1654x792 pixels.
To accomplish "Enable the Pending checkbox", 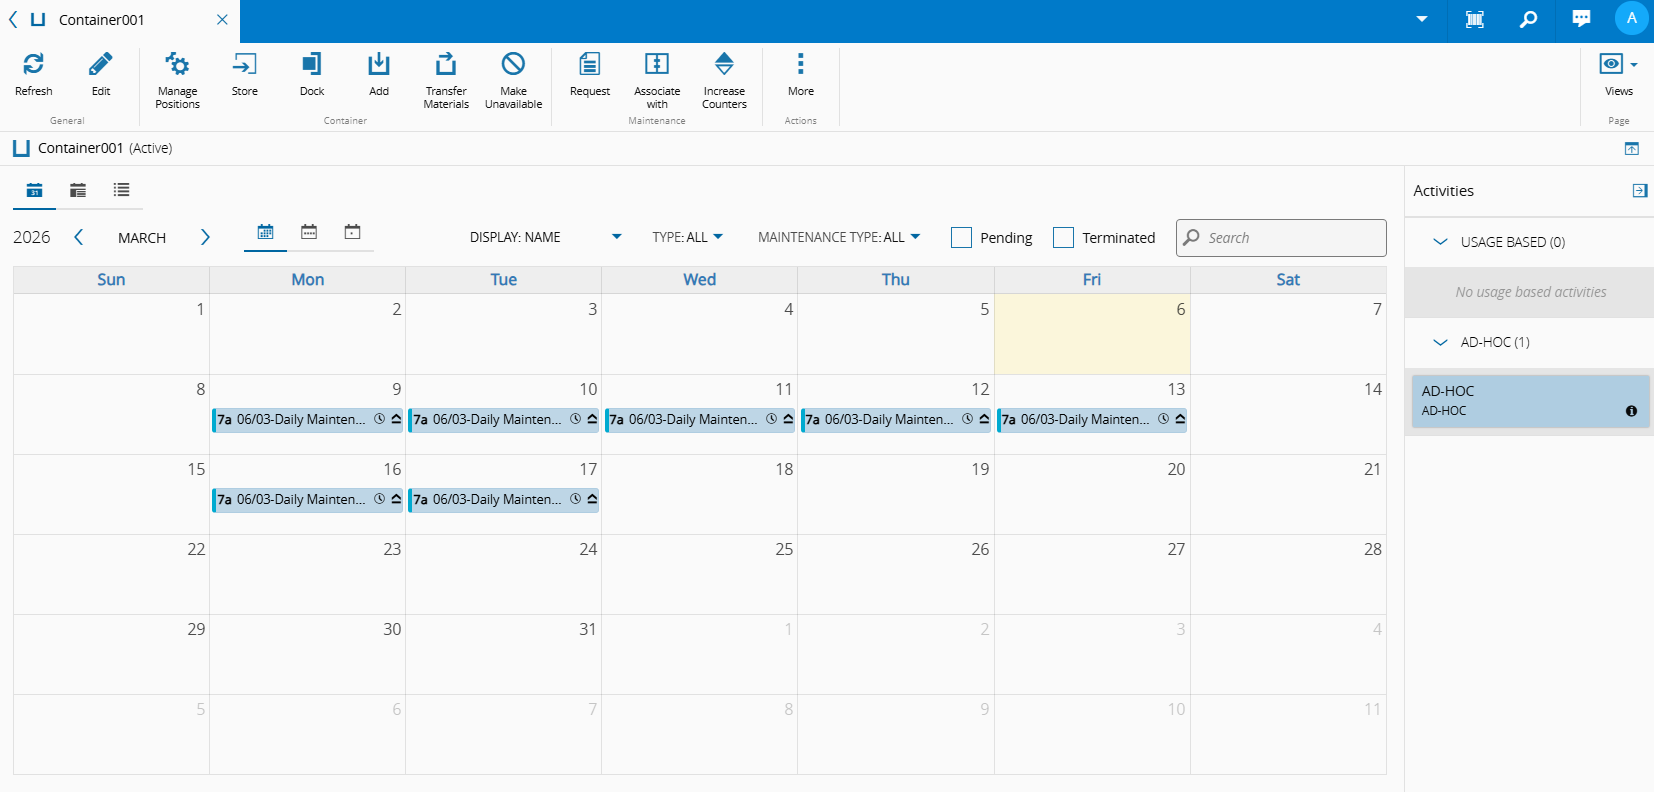I will (961, 238).
